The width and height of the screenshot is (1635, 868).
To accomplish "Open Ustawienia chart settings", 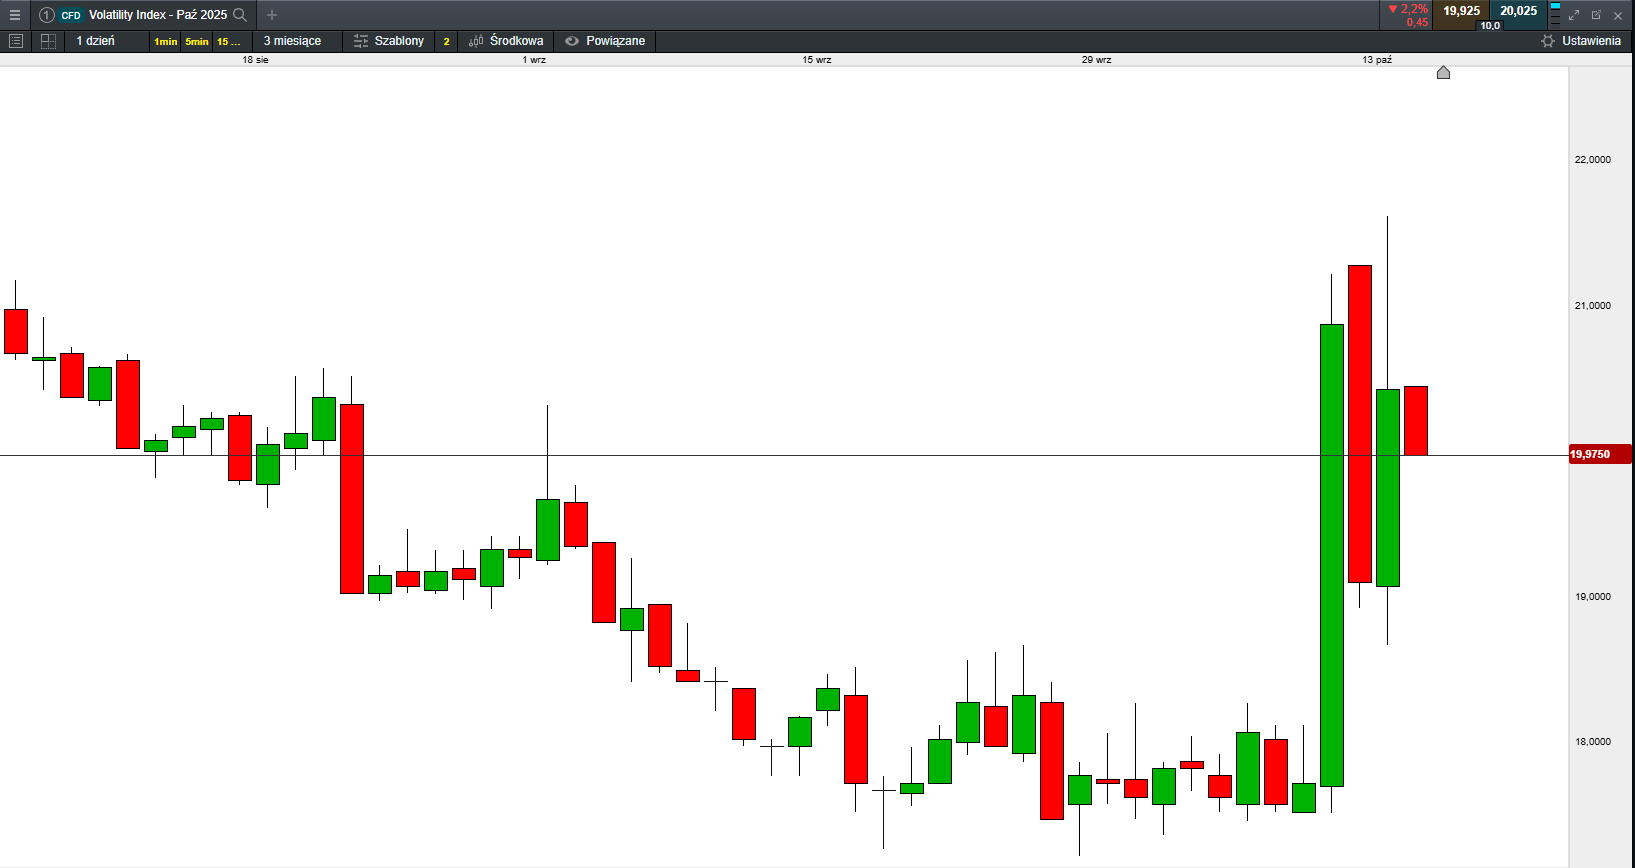I will pyautogui.click(x=1581, y=41).
